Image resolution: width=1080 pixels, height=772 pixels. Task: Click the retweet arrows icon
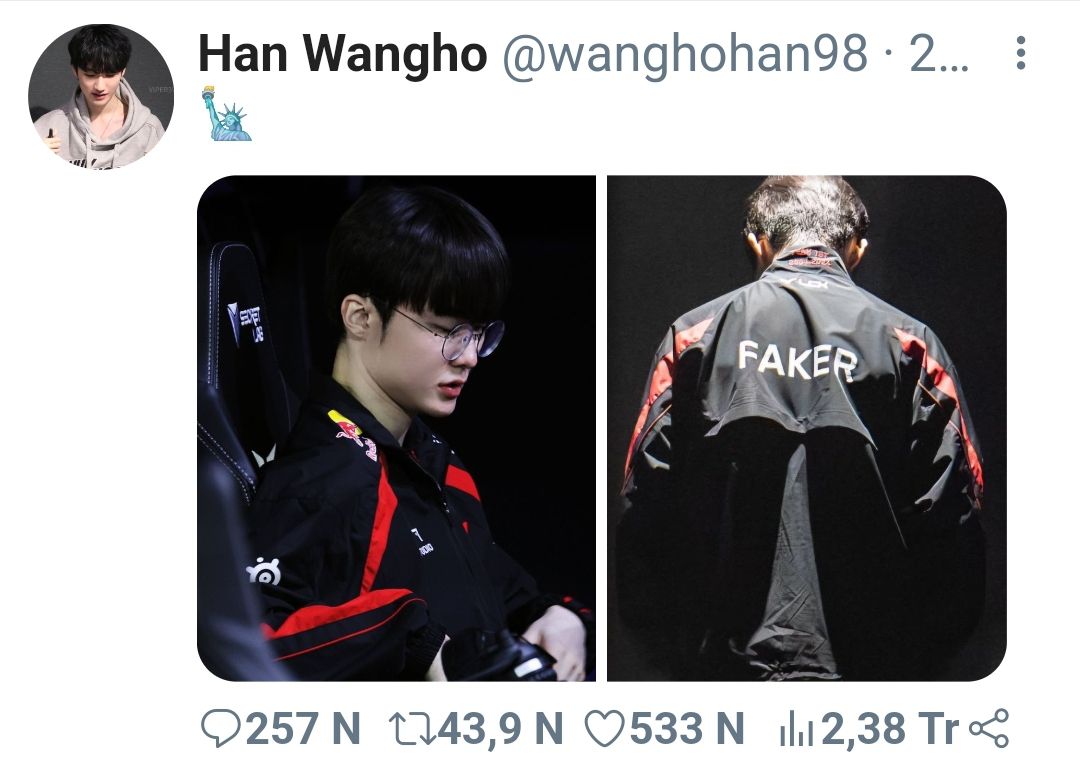[x=411, y=728]
